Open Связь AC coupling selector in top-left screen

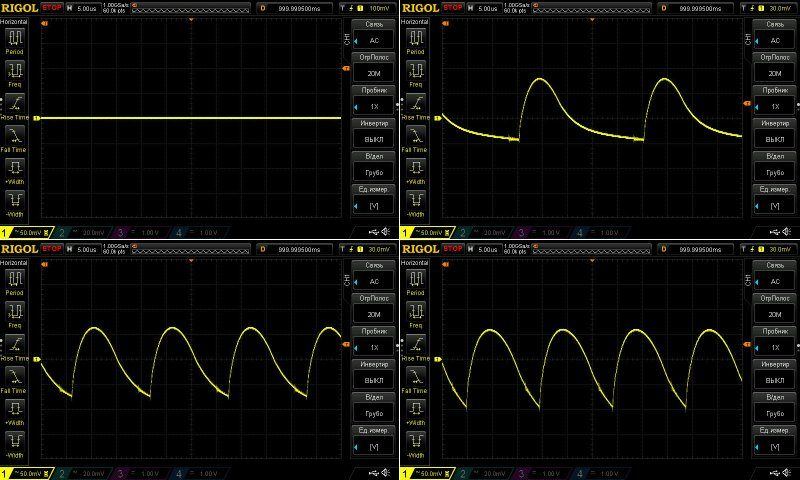(374, 34)
